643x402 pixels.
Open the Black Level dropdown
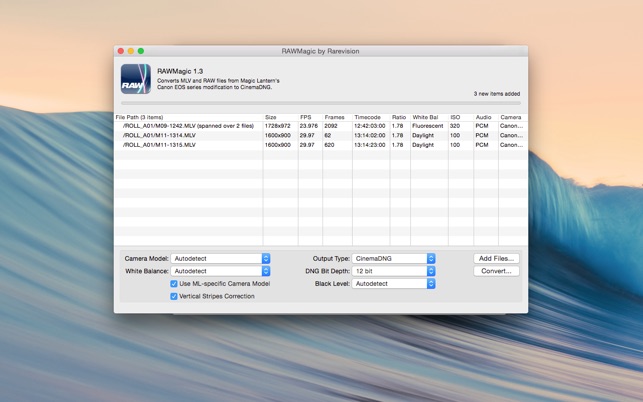click(393, 284)
